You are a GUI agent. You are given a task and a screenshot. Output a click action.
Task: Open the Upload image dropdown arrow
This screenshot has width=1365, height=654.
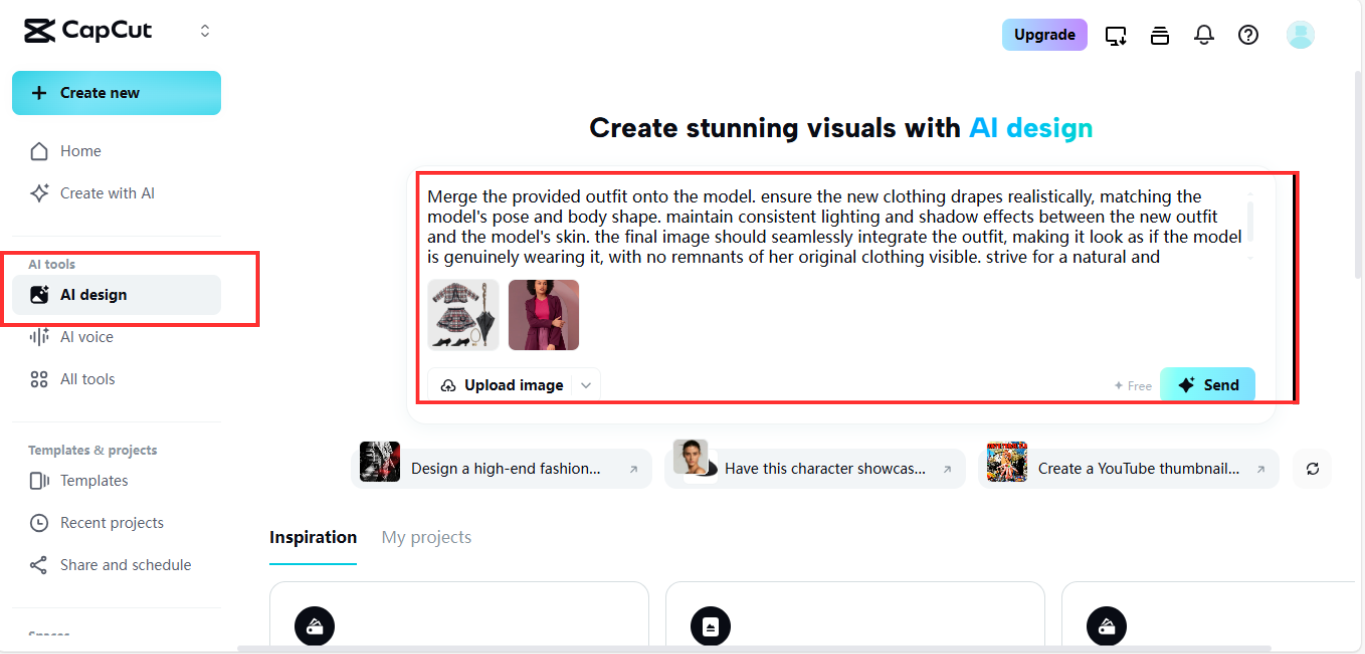586,384
